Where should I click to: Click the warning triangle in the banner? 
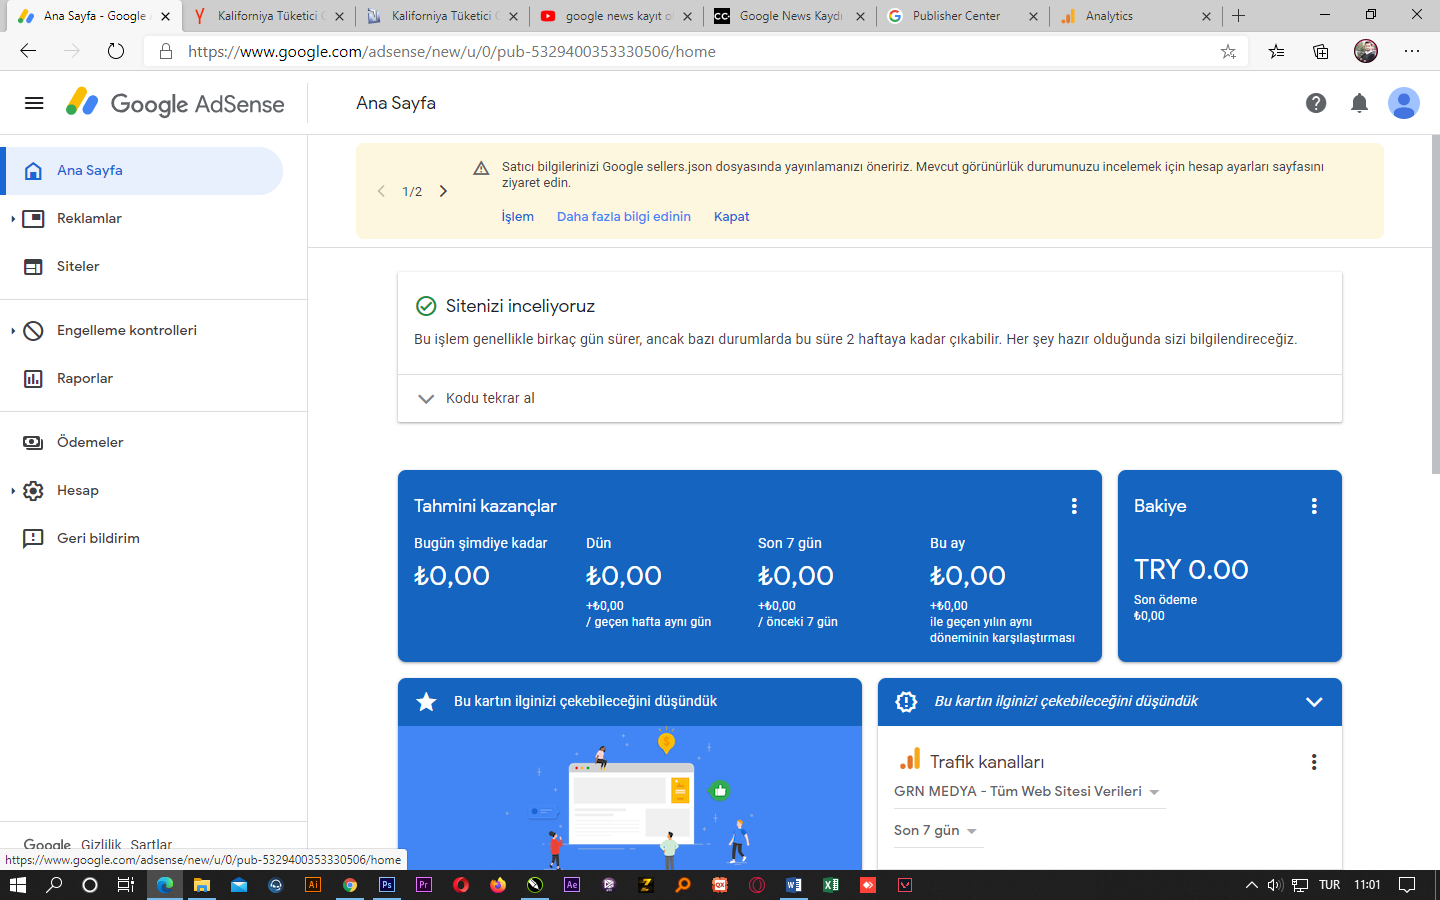coord(481,168)
